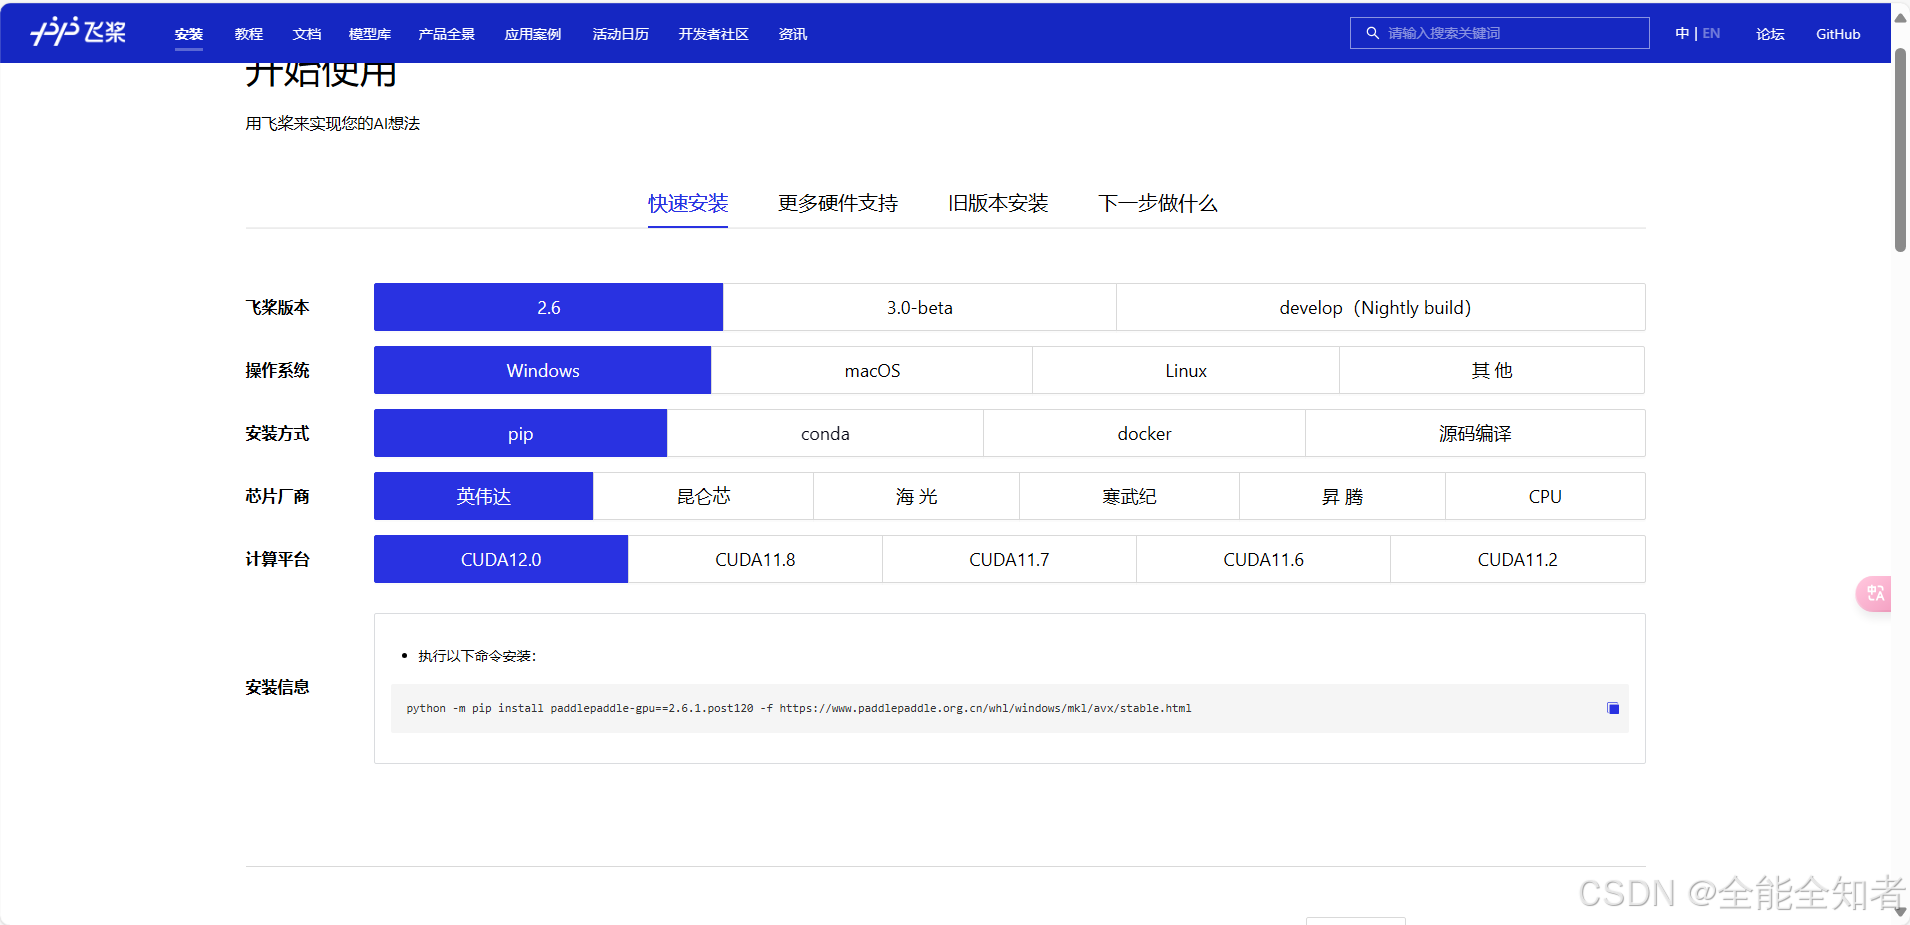The image size is (1910, 925).
Task: Open 开发者社区 navigation menu
Action: coord(714,34)
